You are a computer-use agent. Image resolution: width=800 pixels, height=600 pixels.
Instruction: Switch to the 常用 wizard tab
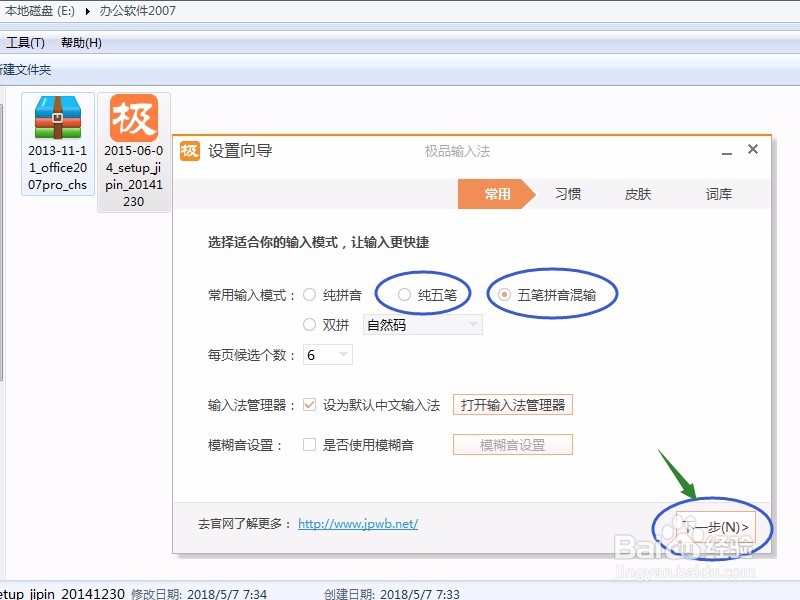pyautogui.click(x=497, y=194)
